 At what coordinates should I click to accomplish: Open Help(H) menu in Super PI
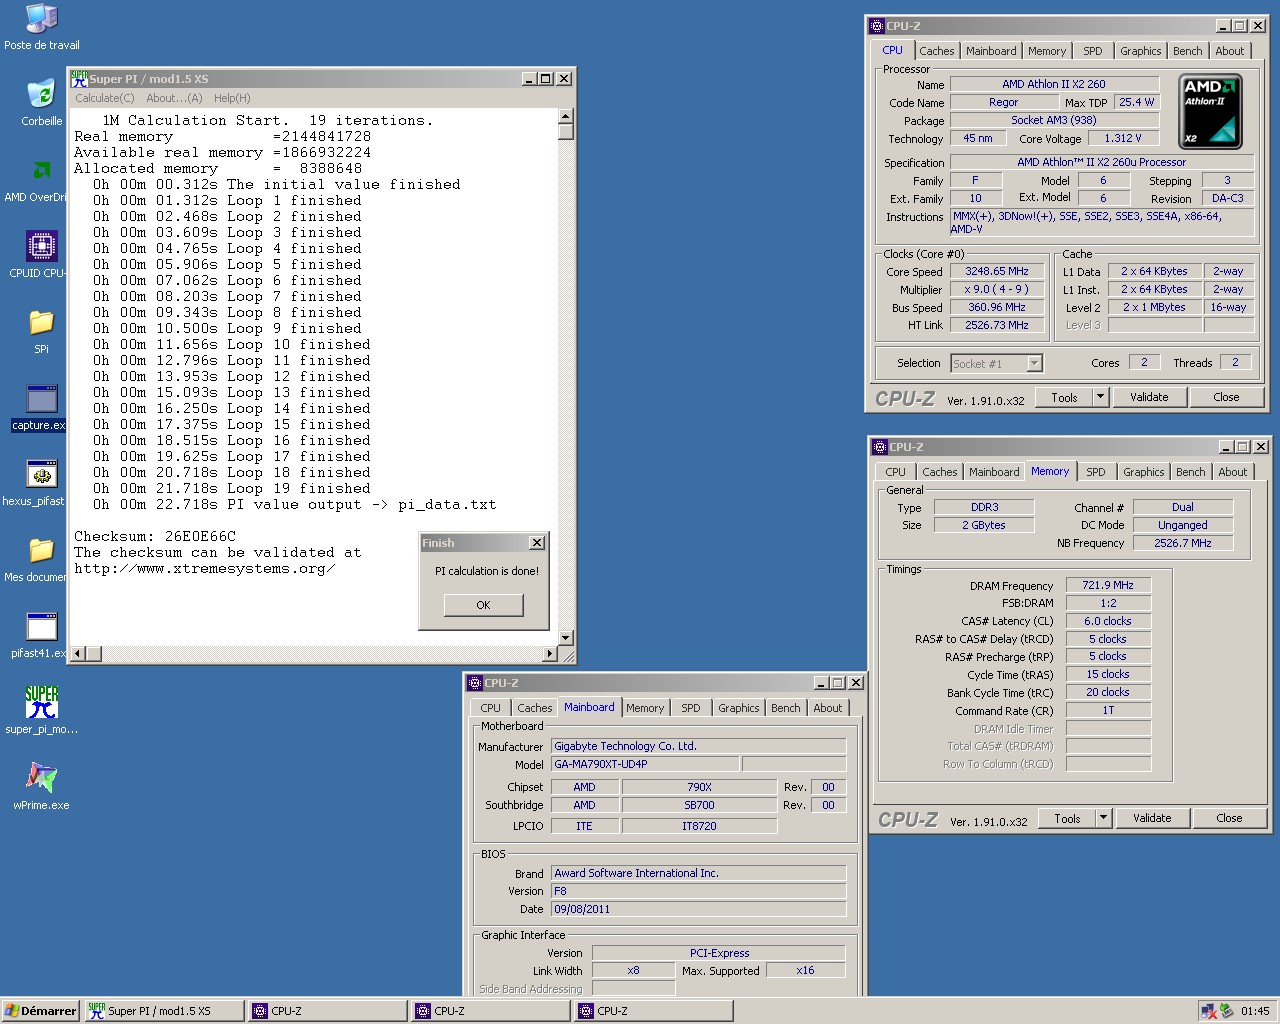tap(232, 98)
